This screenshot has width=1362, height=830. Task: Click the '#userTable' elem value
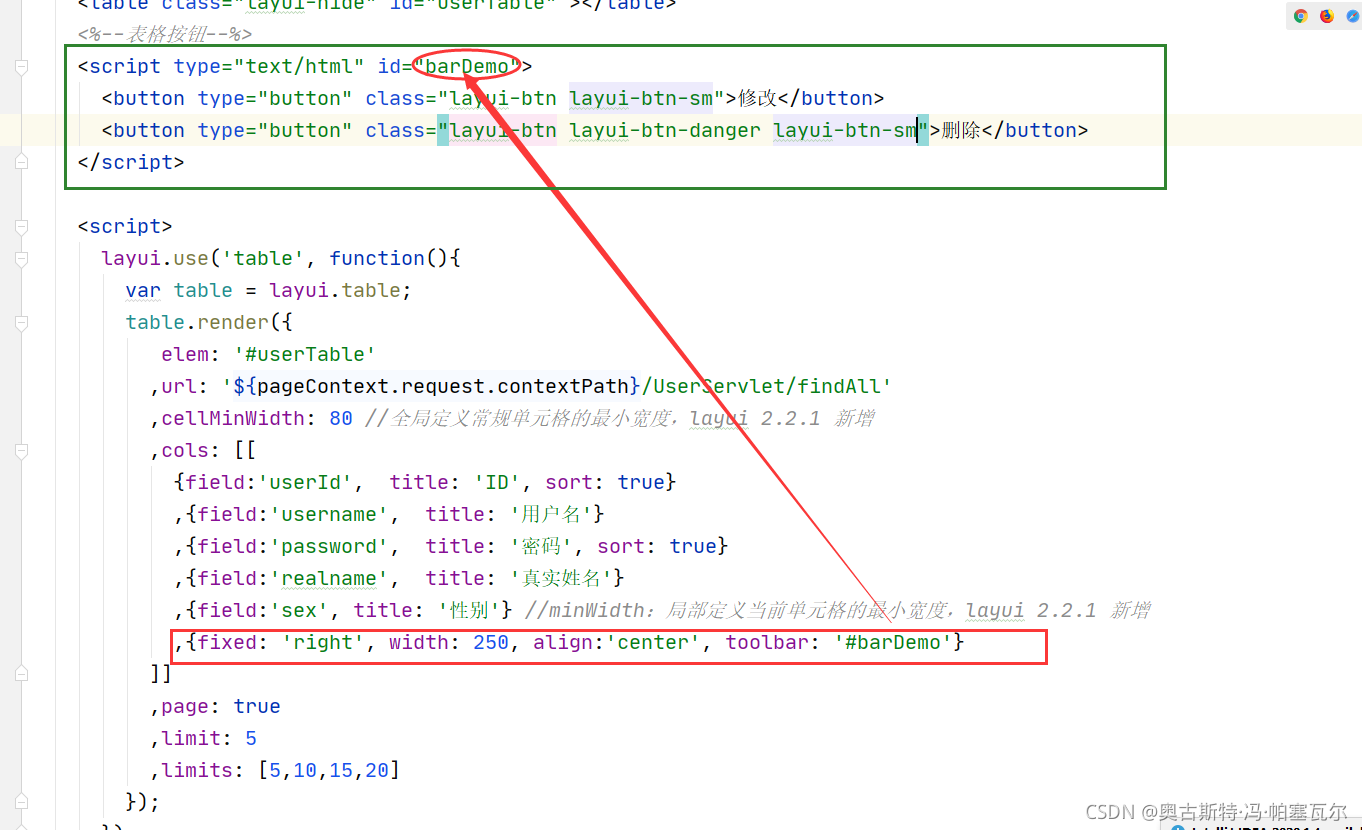(x=305, y=354)
